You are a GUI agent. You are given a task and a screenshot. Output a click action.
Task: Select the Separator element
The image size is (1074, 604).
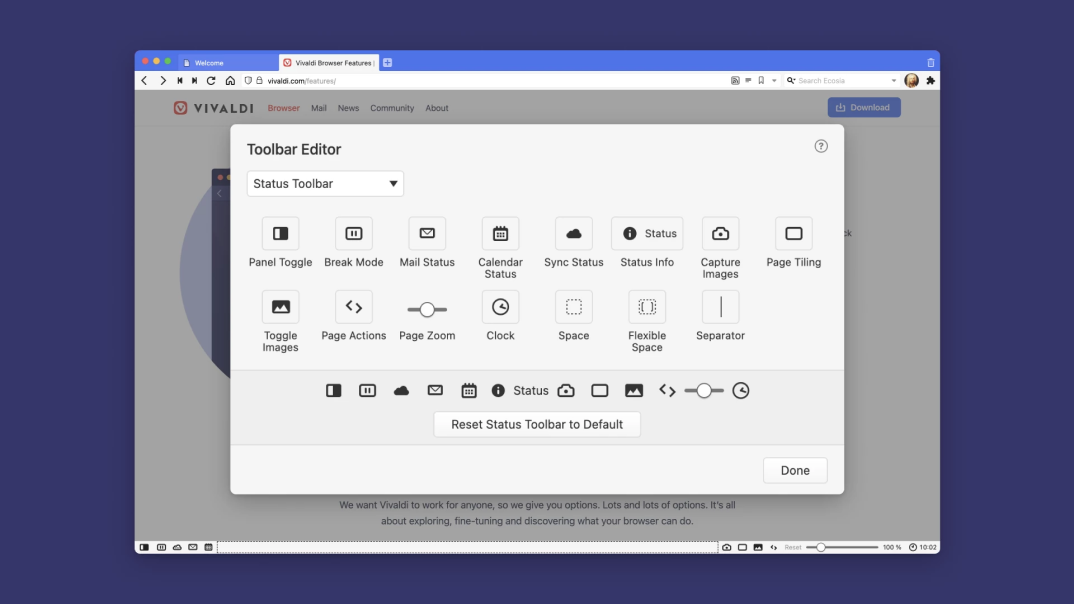720,306
